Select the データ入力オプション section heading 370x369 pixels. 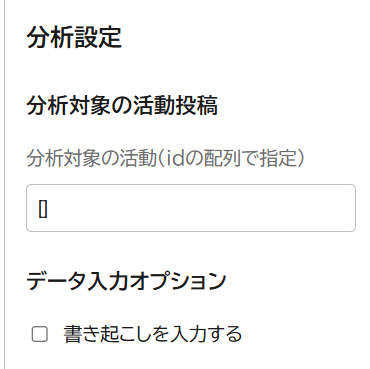[x=126, y=281]
